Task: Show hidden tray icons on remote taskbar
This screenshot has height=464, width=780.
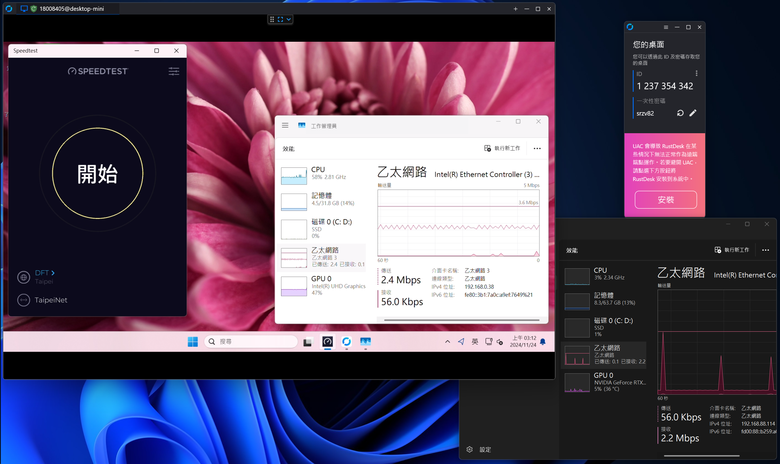Action: click(x=447, y=342)
